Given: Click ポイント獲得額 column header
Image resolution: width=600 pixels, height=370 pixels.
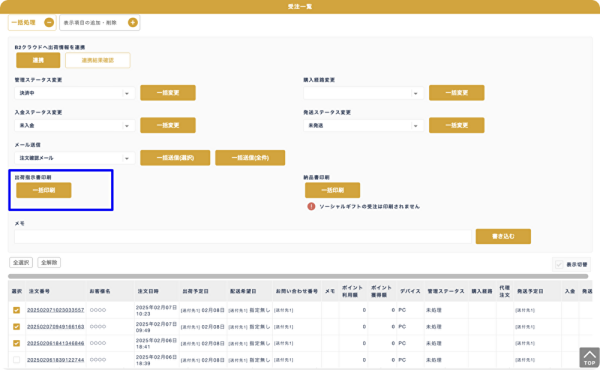Looking at the screenshot, I should (381, 291).
